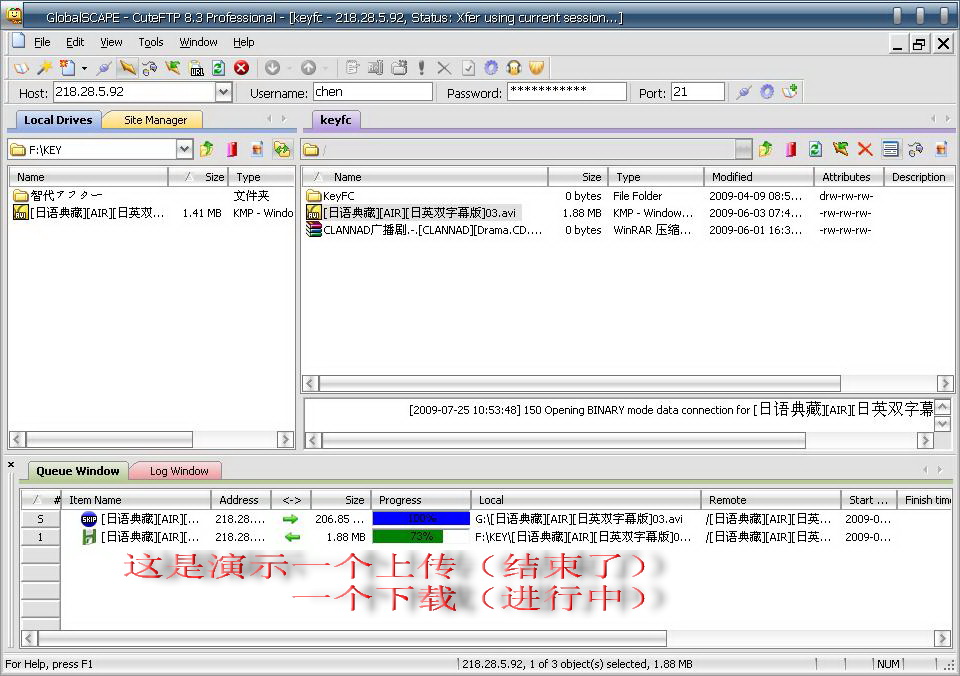Viewport: 960px width, 676px height.
Task: Click the plug disconnect icon in main toolbar
Action: 104,67
